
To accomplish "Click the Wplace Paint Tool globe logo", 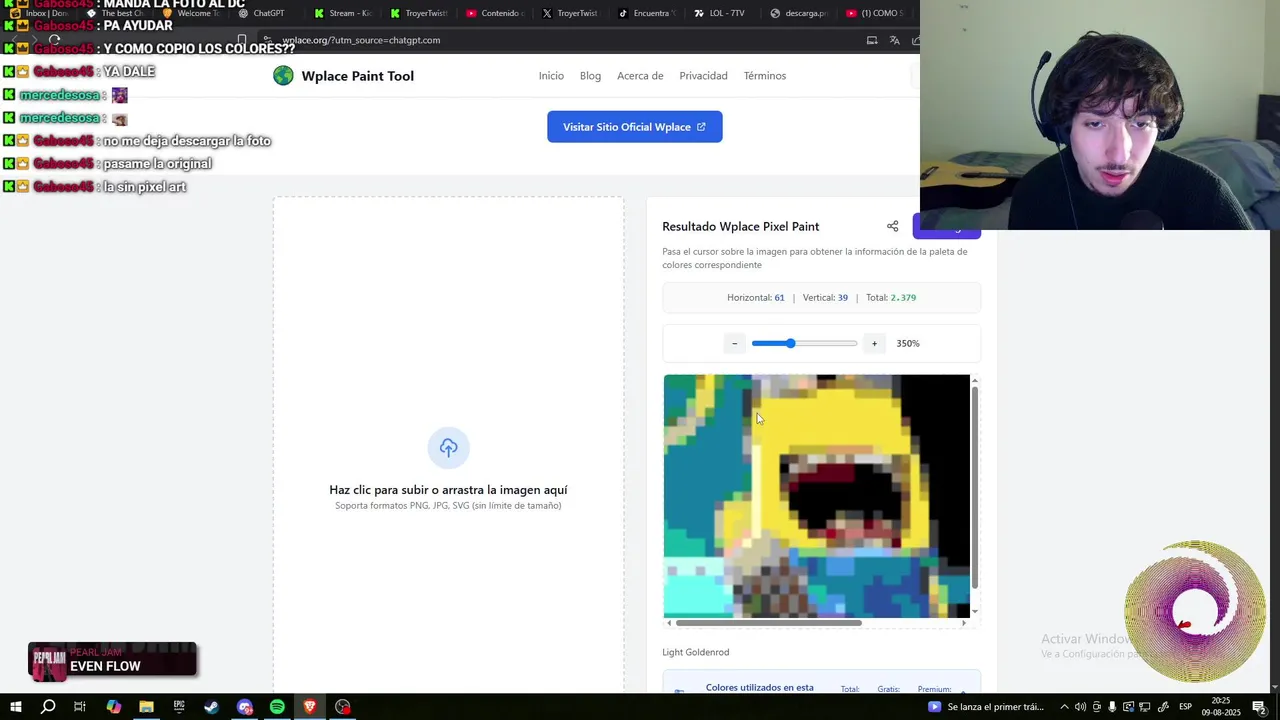I will 283,76.
